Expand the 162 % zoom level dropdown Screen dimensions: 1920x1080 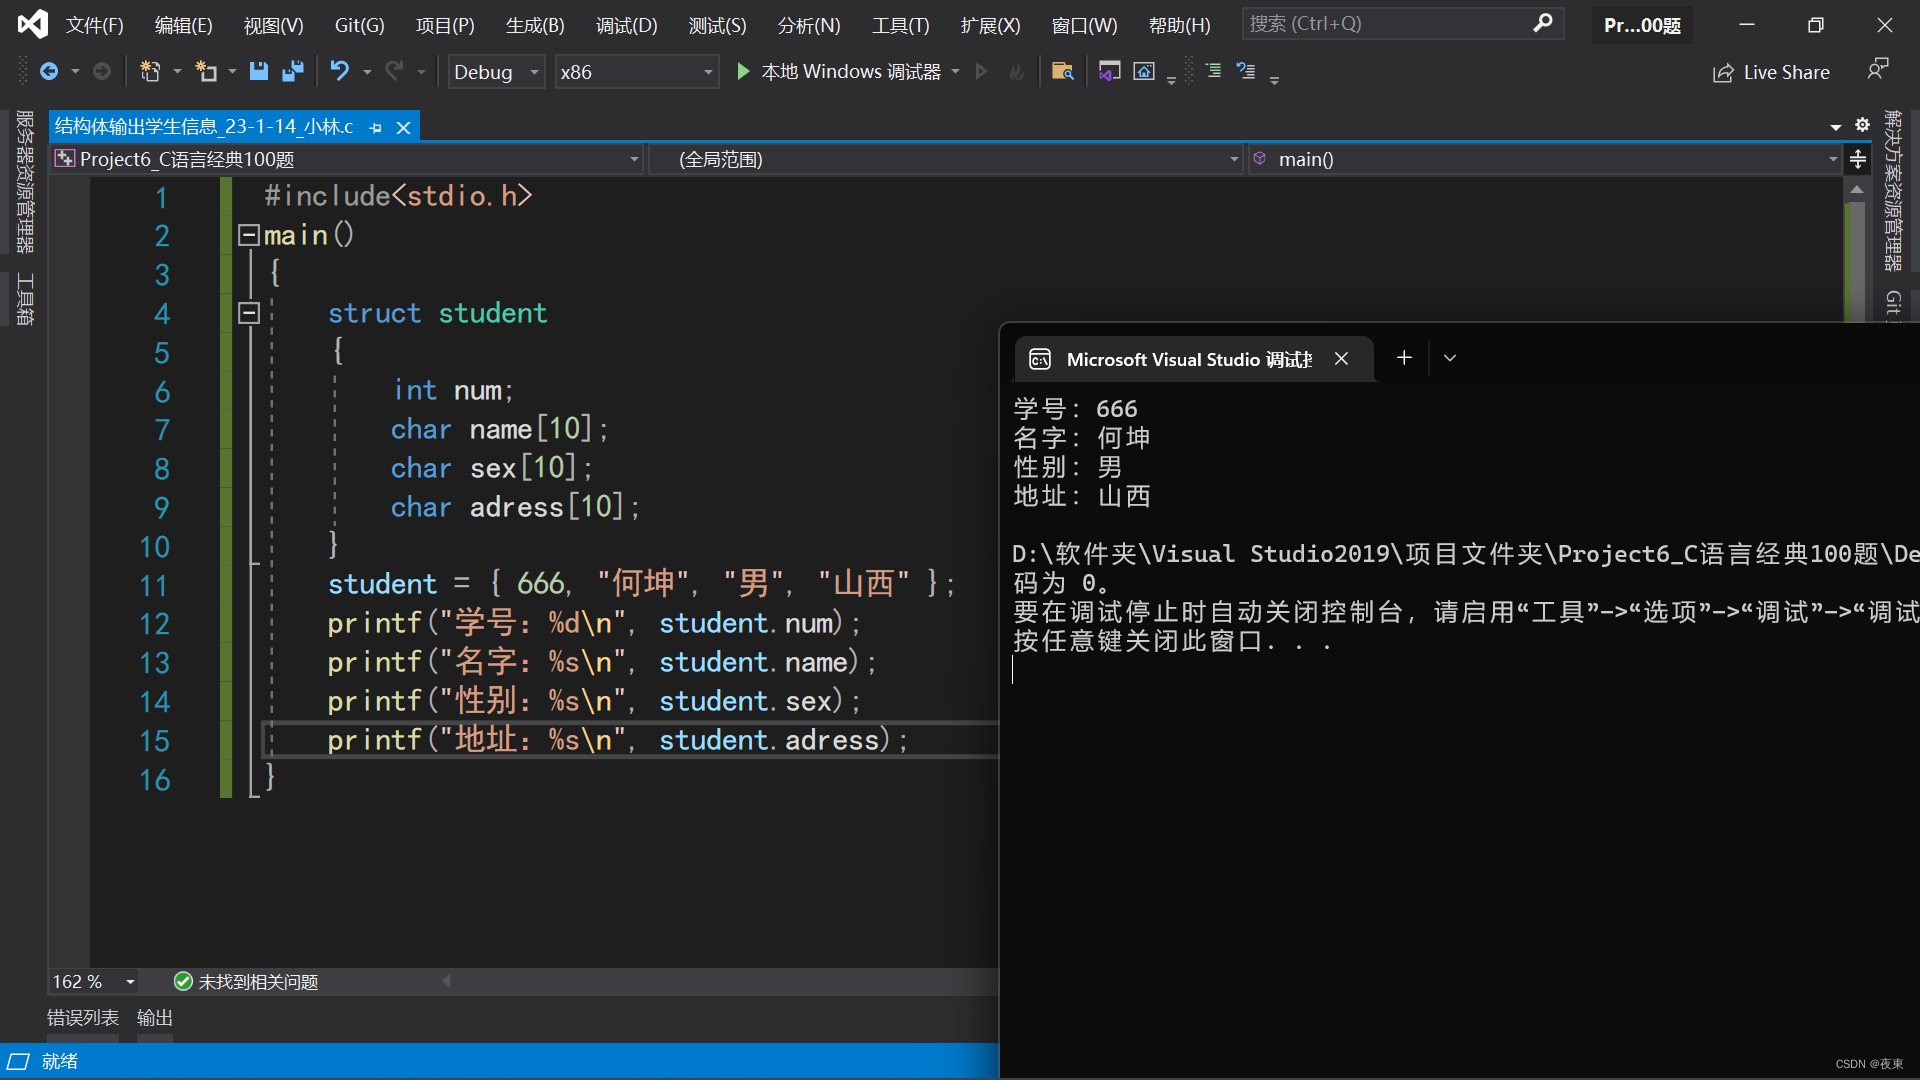[130, 982]
